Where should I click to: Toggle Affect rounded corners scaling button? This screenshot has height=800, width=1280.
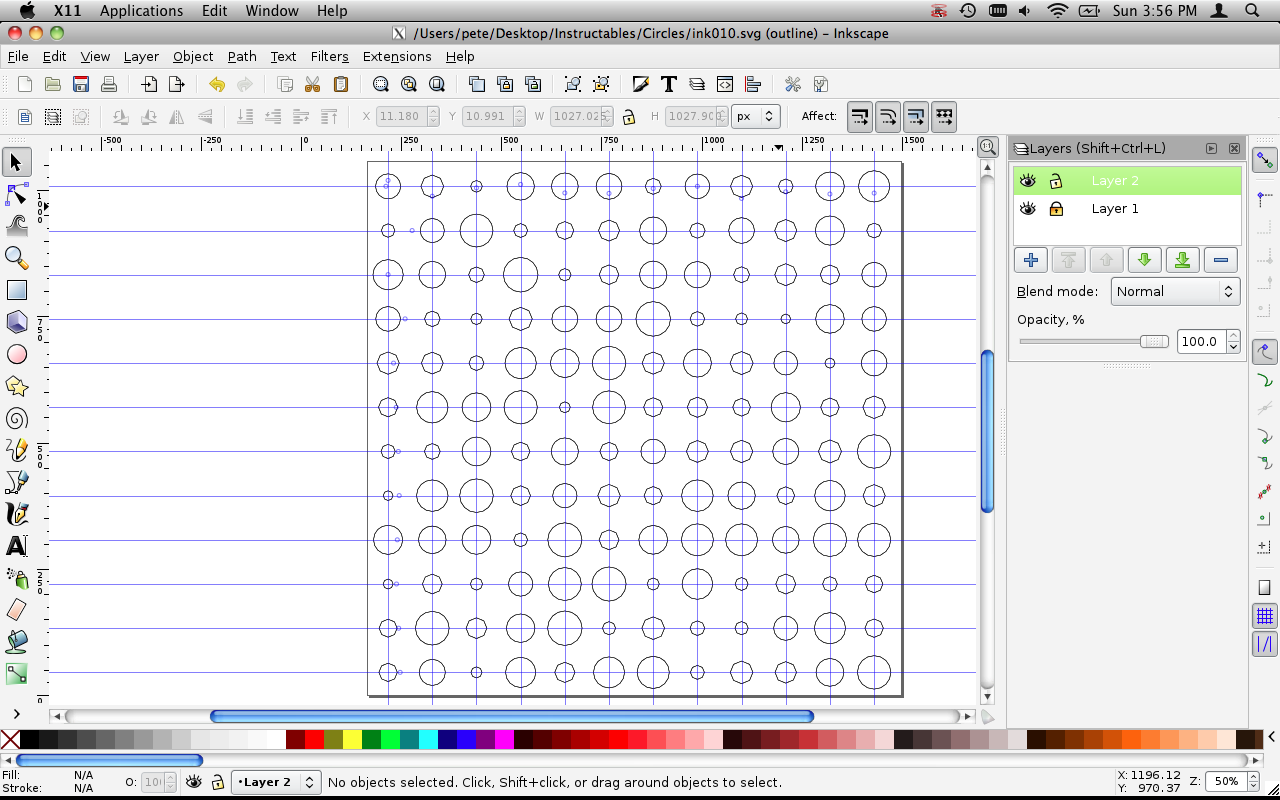tap(888, 117)
